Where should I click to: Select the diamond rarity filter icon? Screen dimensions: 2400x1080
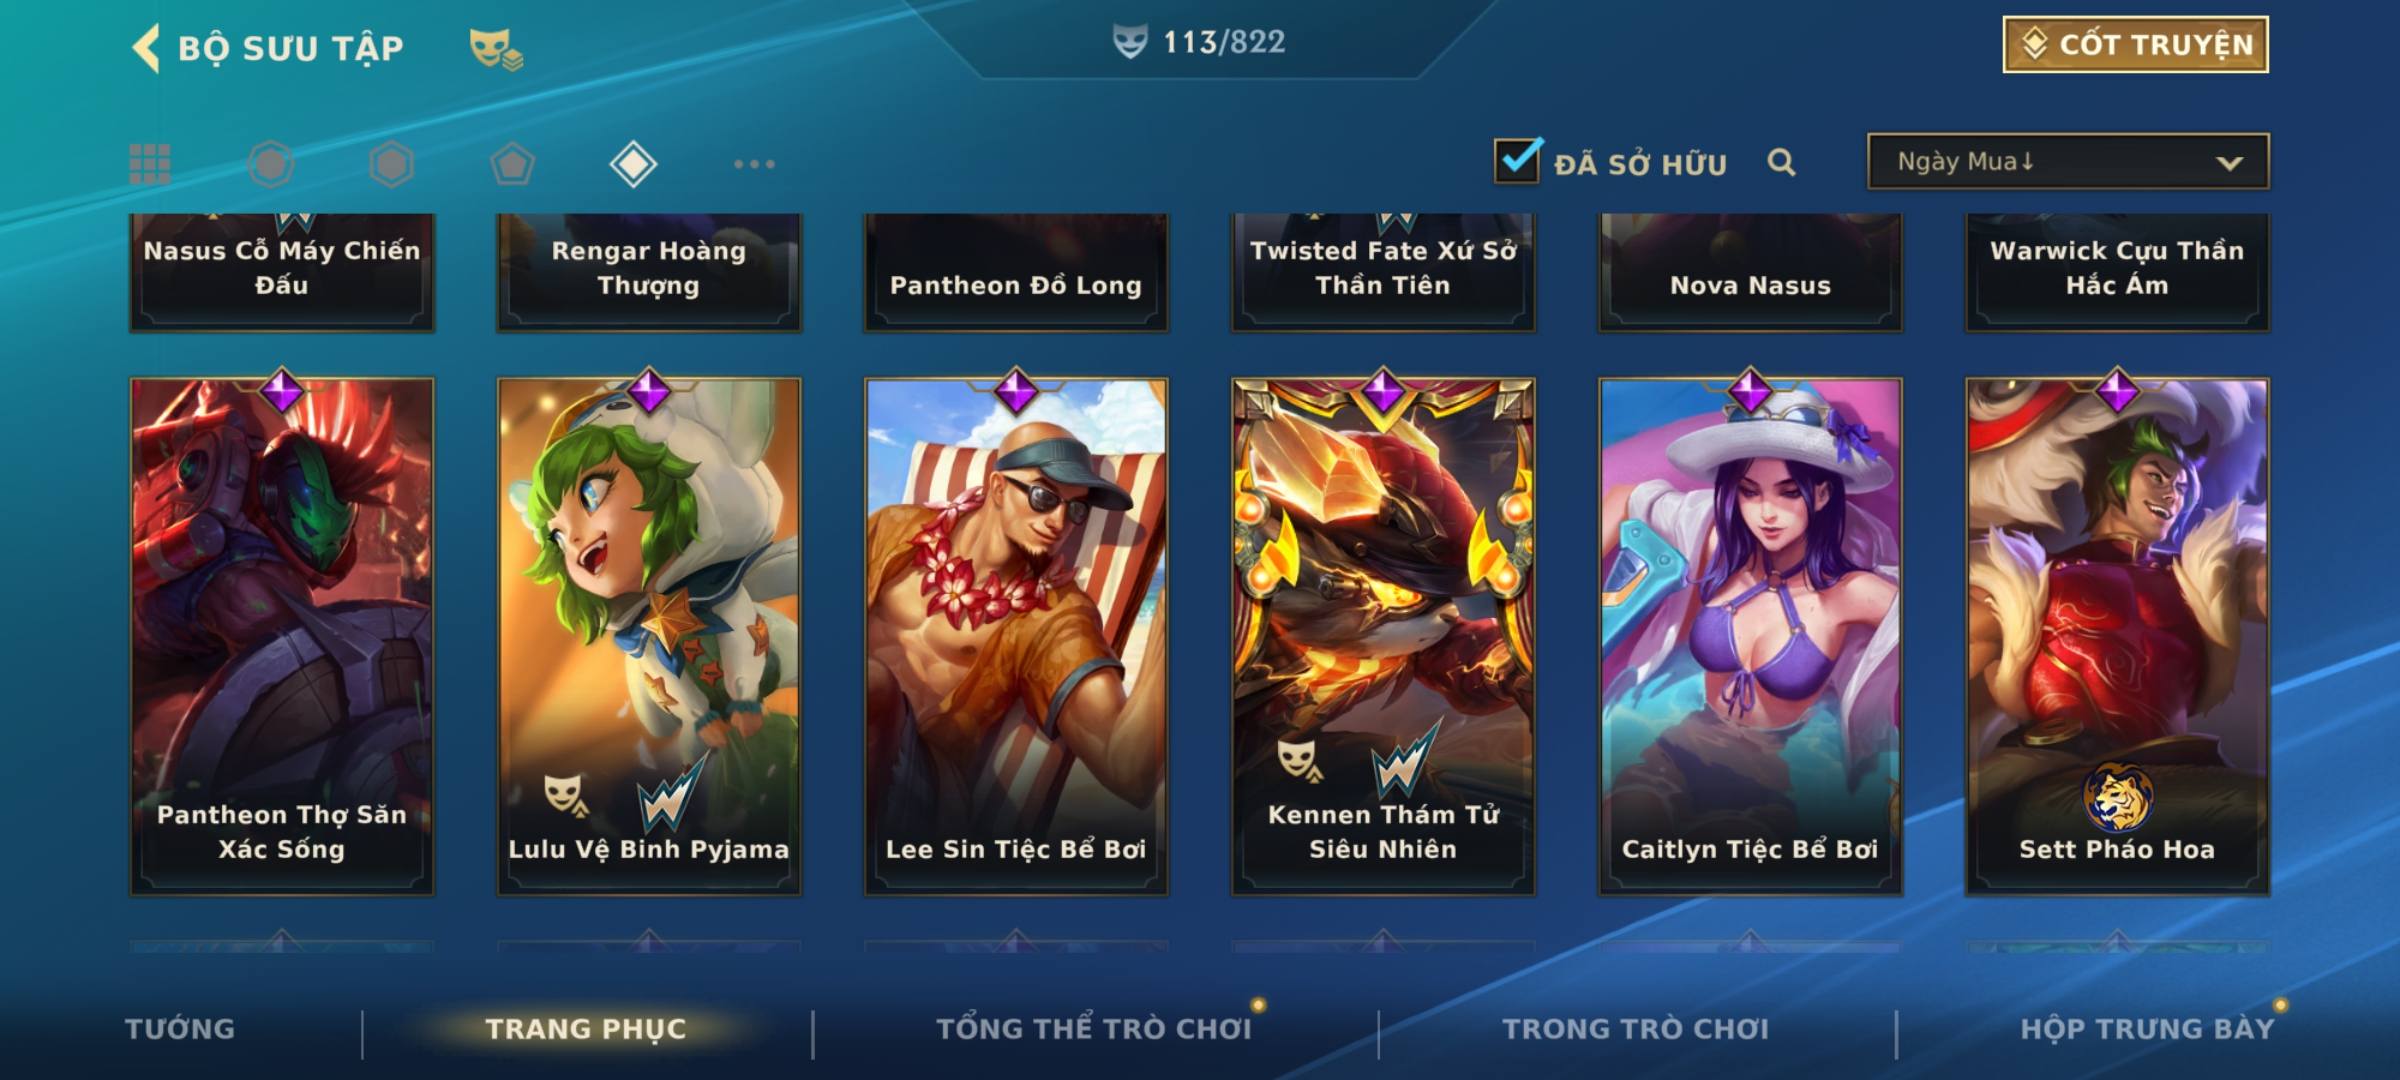[x=633, y=164]
